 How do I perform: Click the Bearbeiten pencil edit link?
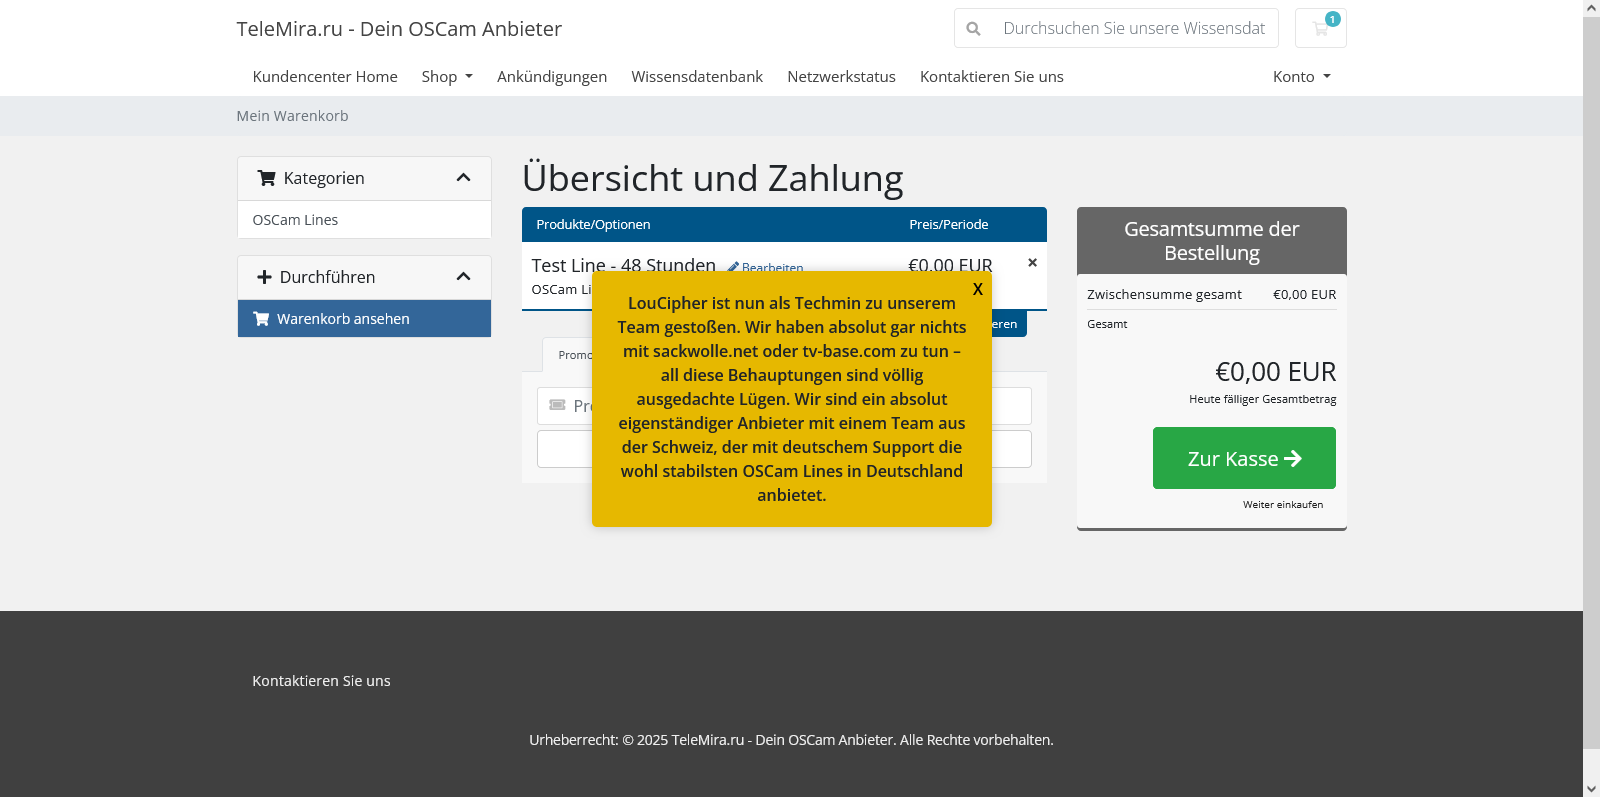pyautogui.click(x=765, y=266)
